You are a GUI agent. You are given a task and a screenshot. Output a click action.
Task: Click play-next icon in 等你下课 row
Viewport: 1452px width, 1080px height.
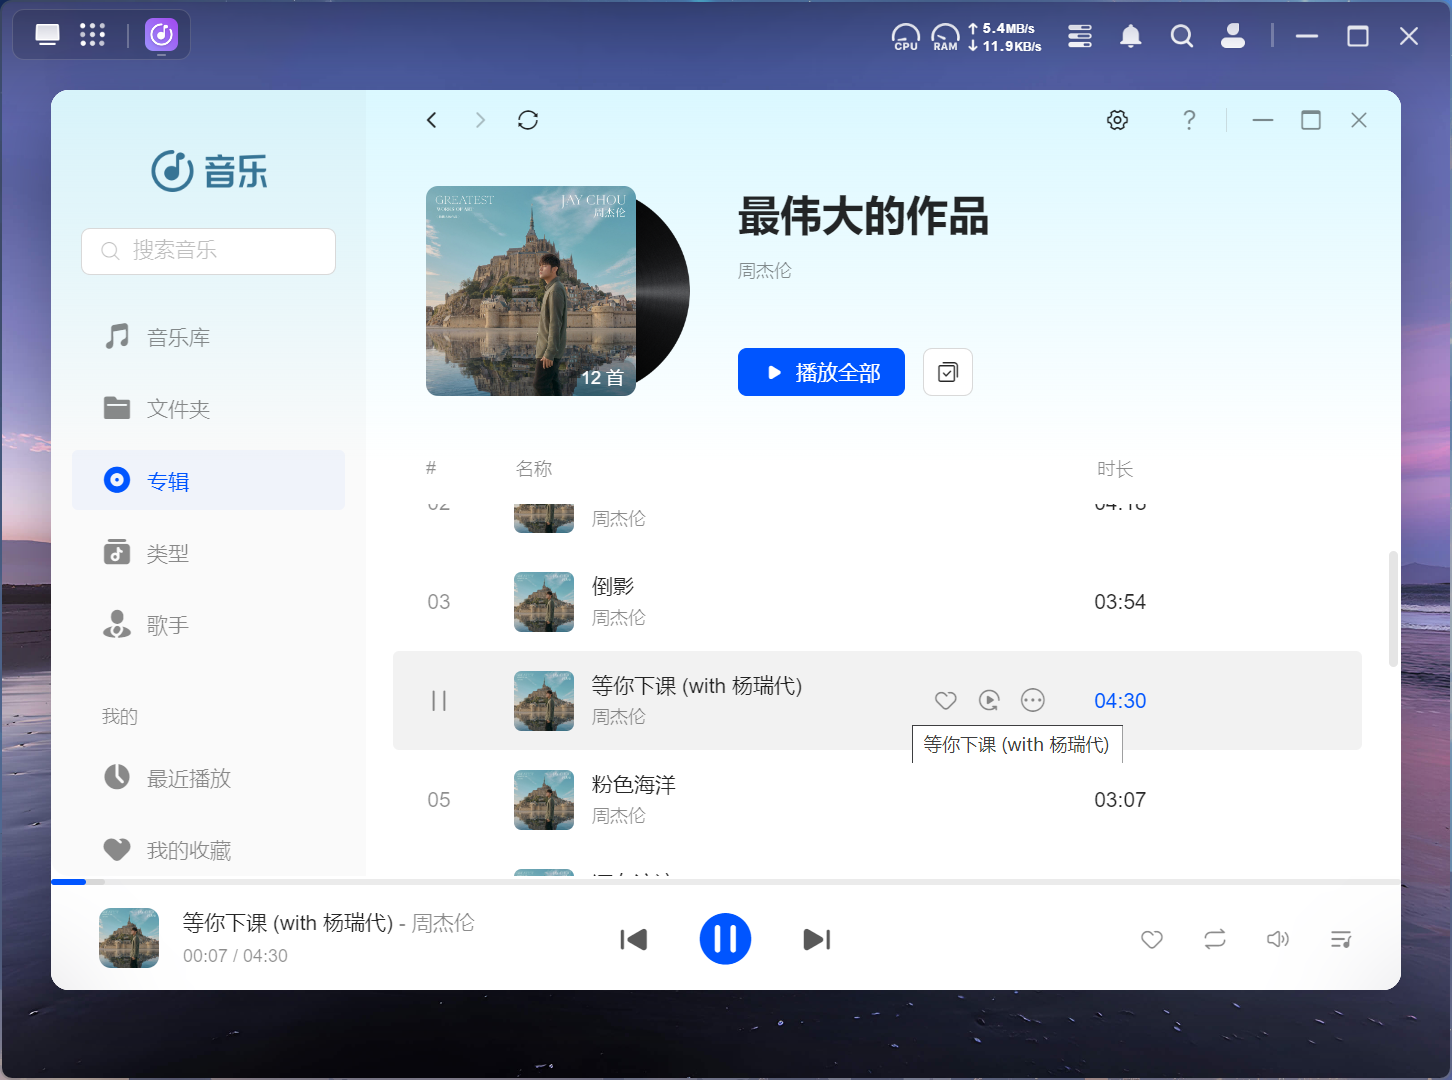[x=989, y=700]
